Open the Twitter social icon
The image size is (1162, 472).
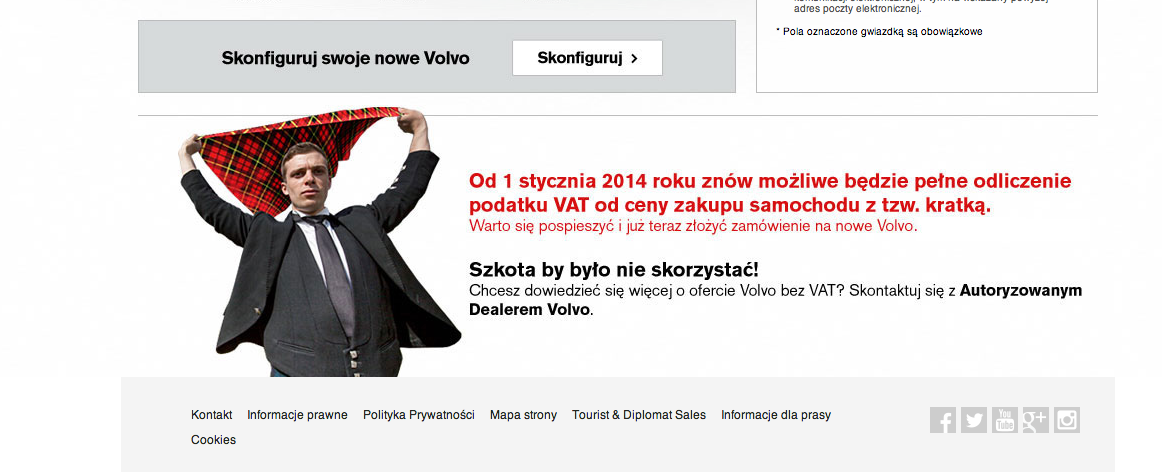[974, 420]
